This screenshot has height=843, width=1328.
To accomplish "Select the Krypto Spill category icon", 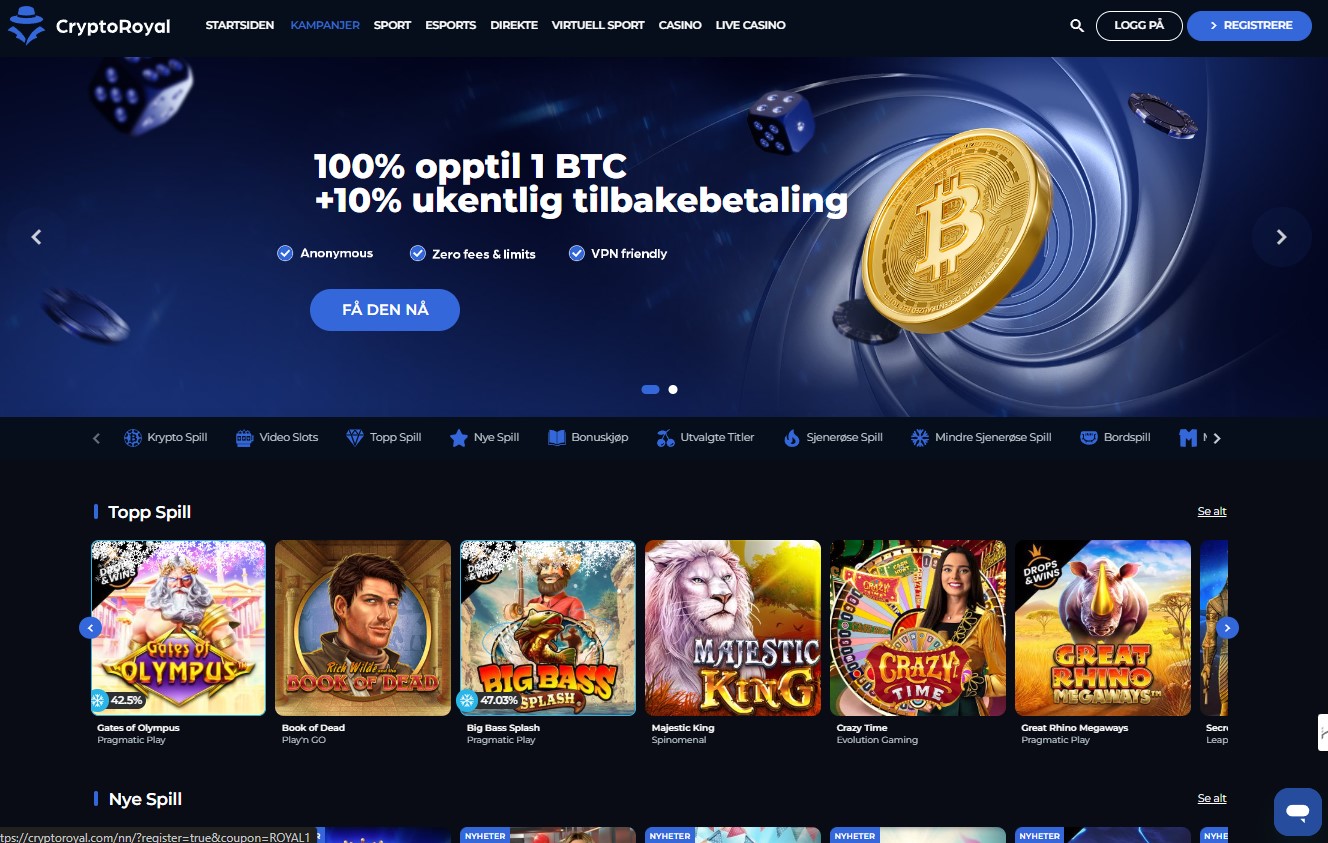I will click(x=133, y=438).
